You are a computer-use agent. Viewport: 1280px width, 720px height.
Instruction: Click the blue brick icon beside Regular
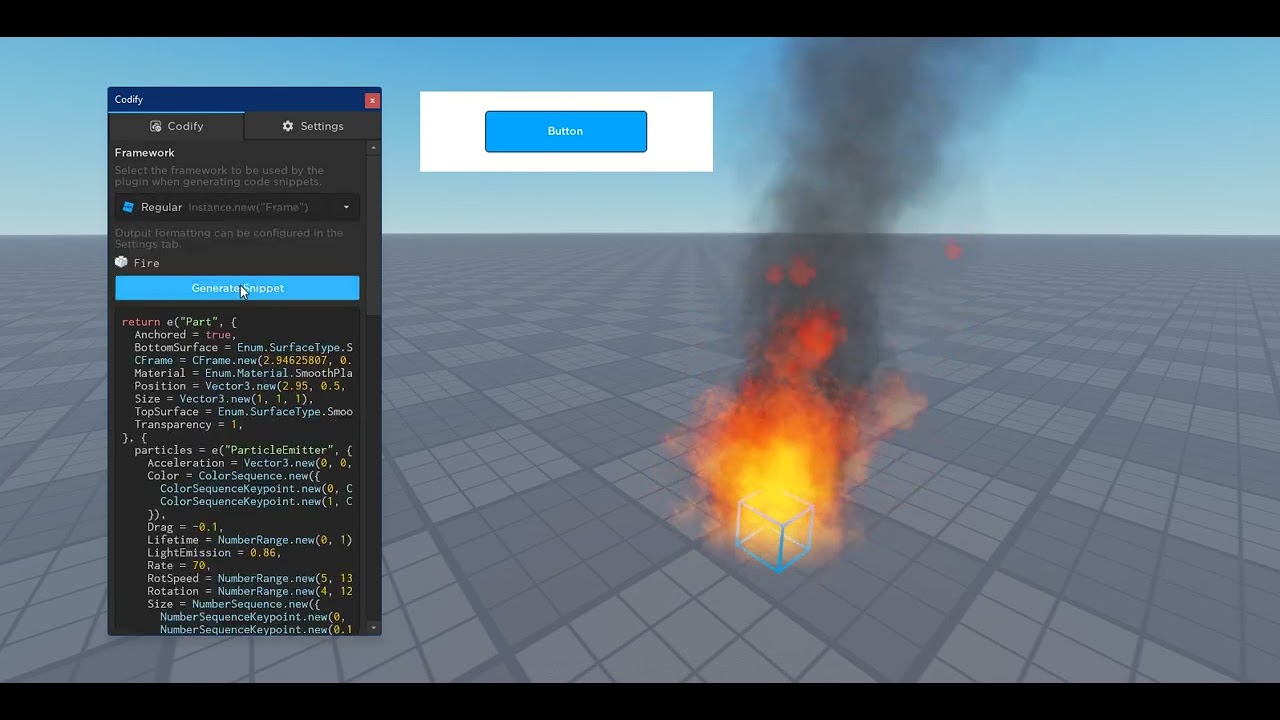129,207
